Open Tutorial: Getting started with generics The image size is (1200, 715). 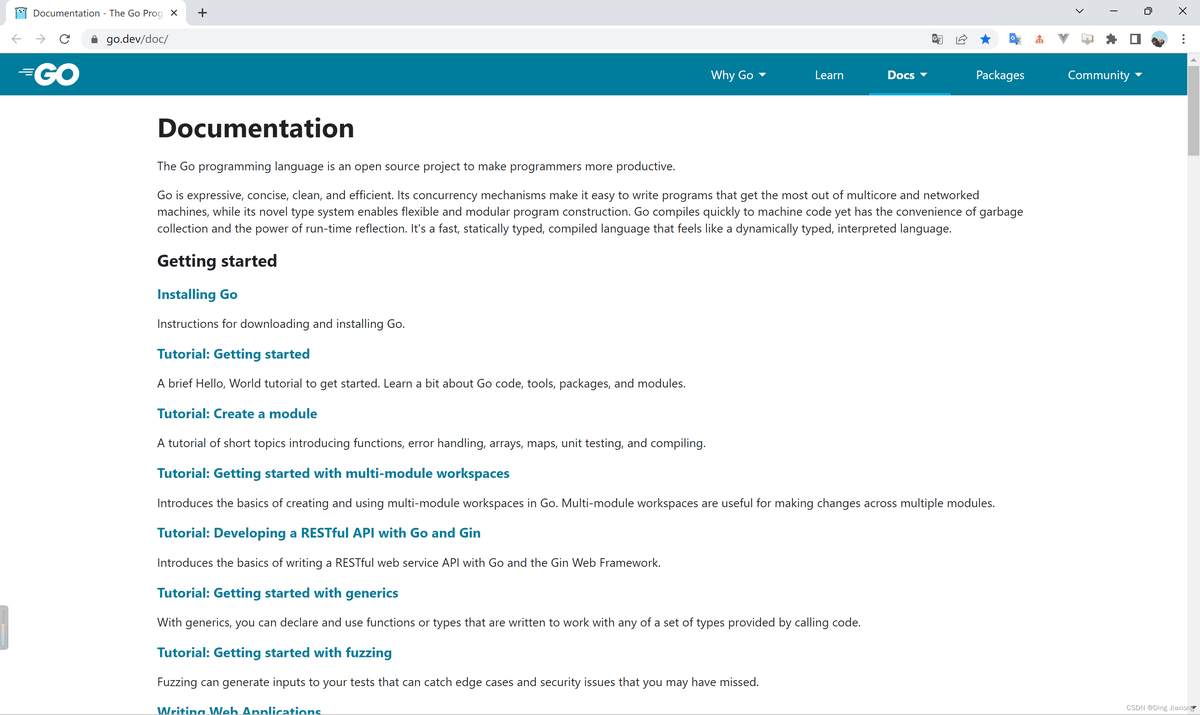[x=278, y=593]
